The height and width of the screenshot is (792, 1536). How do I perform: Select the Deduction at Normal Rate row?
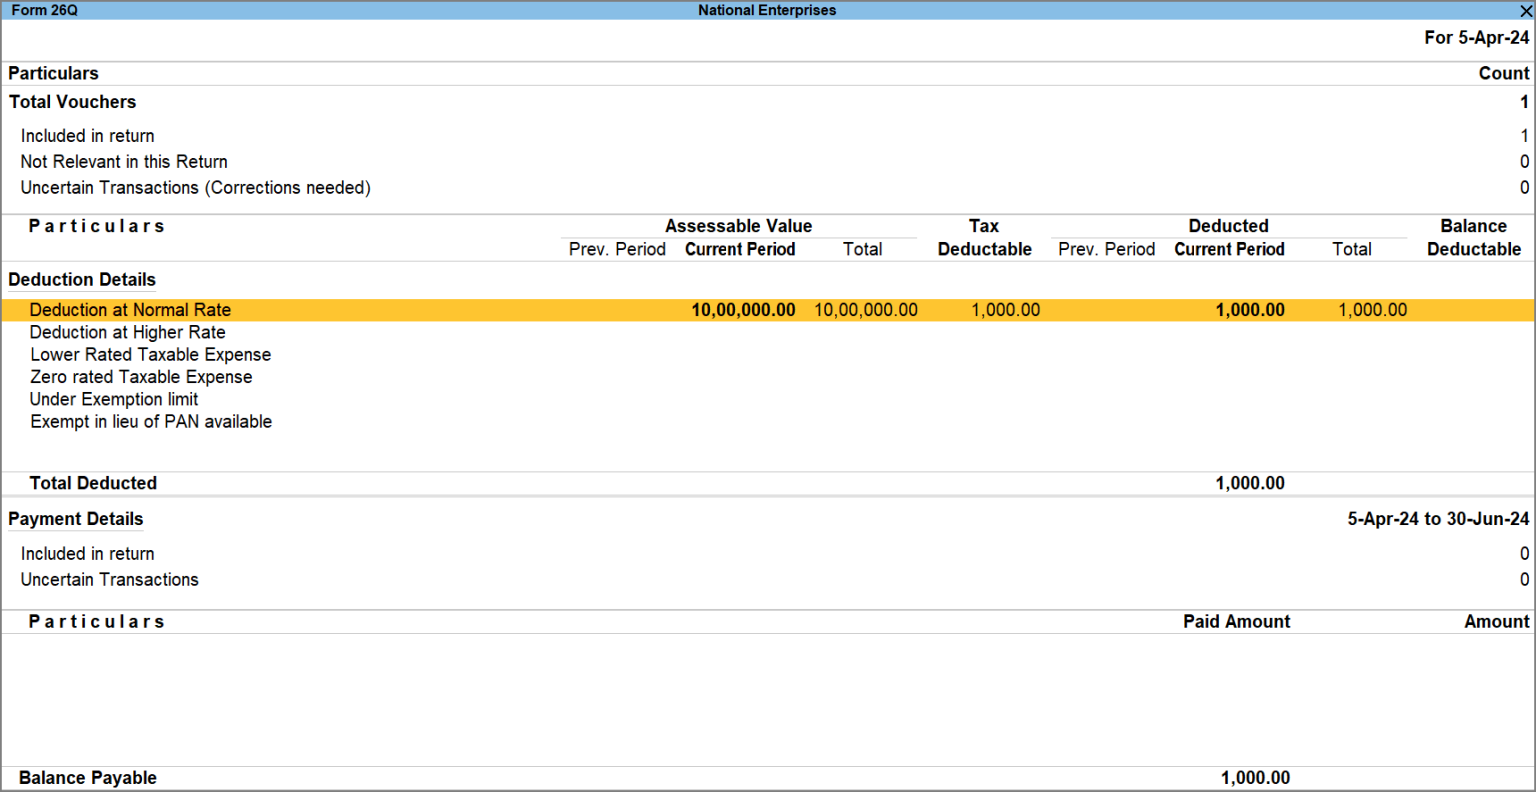(x=129, y=310)
